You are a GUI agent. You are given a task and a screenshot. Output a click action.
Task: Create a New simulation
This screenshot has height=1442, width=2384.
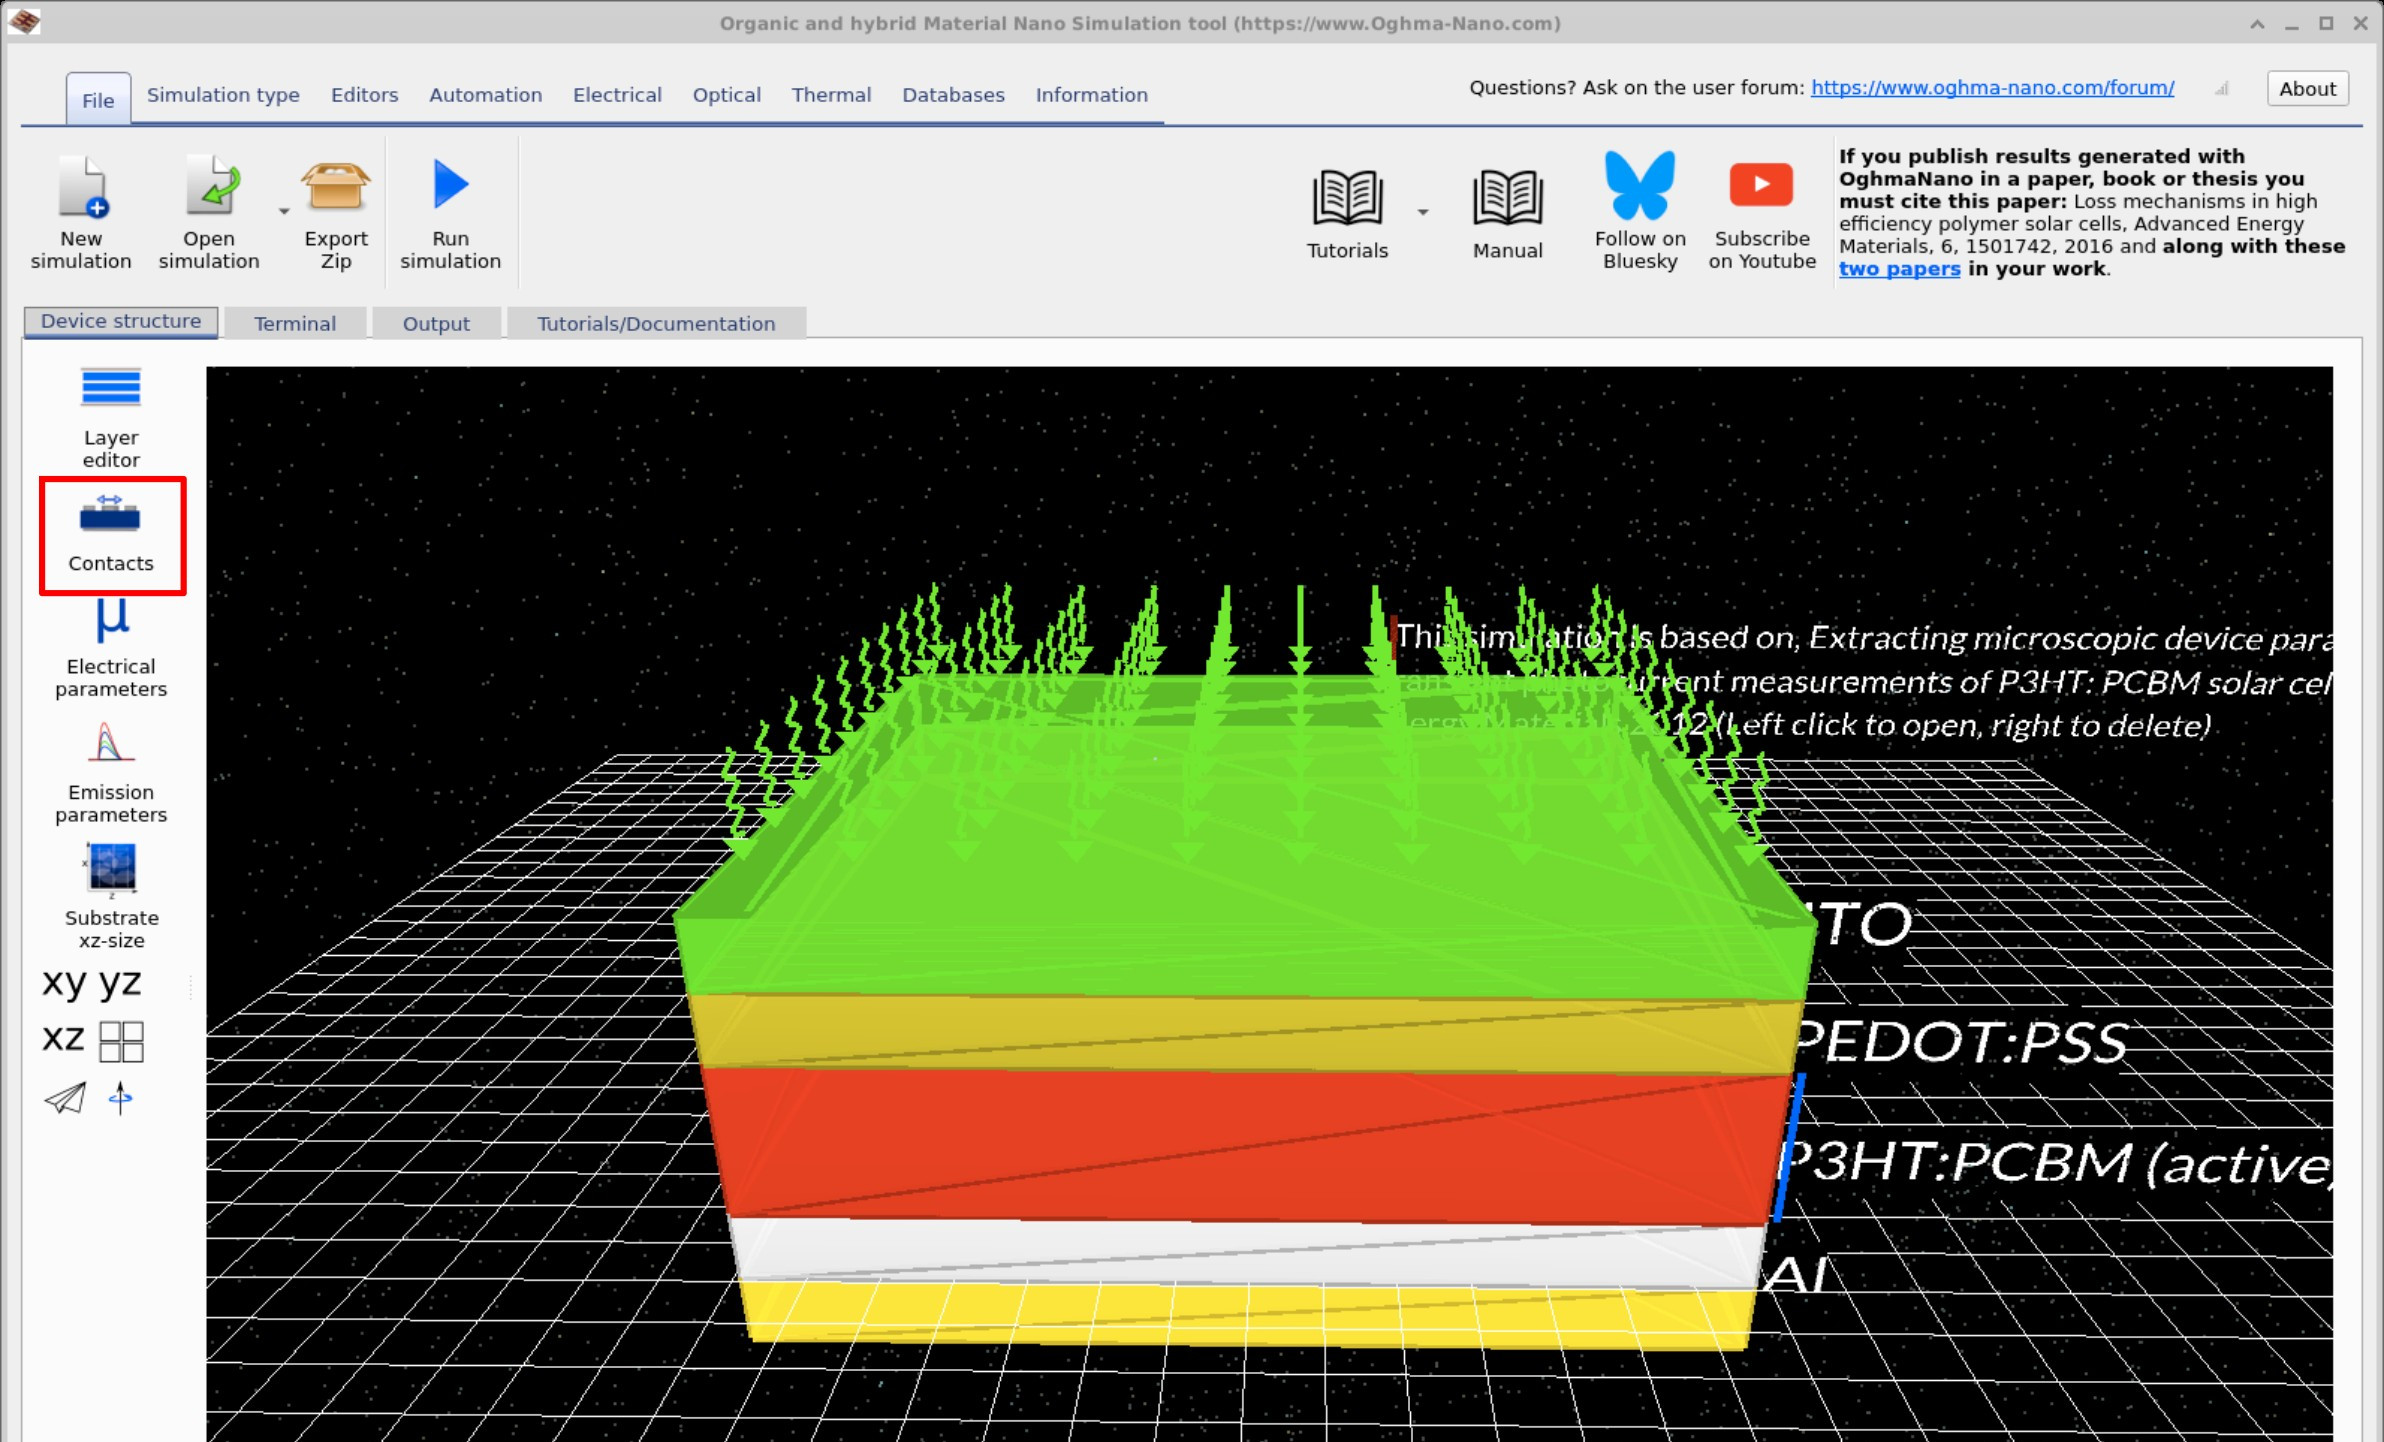(81, 208)
